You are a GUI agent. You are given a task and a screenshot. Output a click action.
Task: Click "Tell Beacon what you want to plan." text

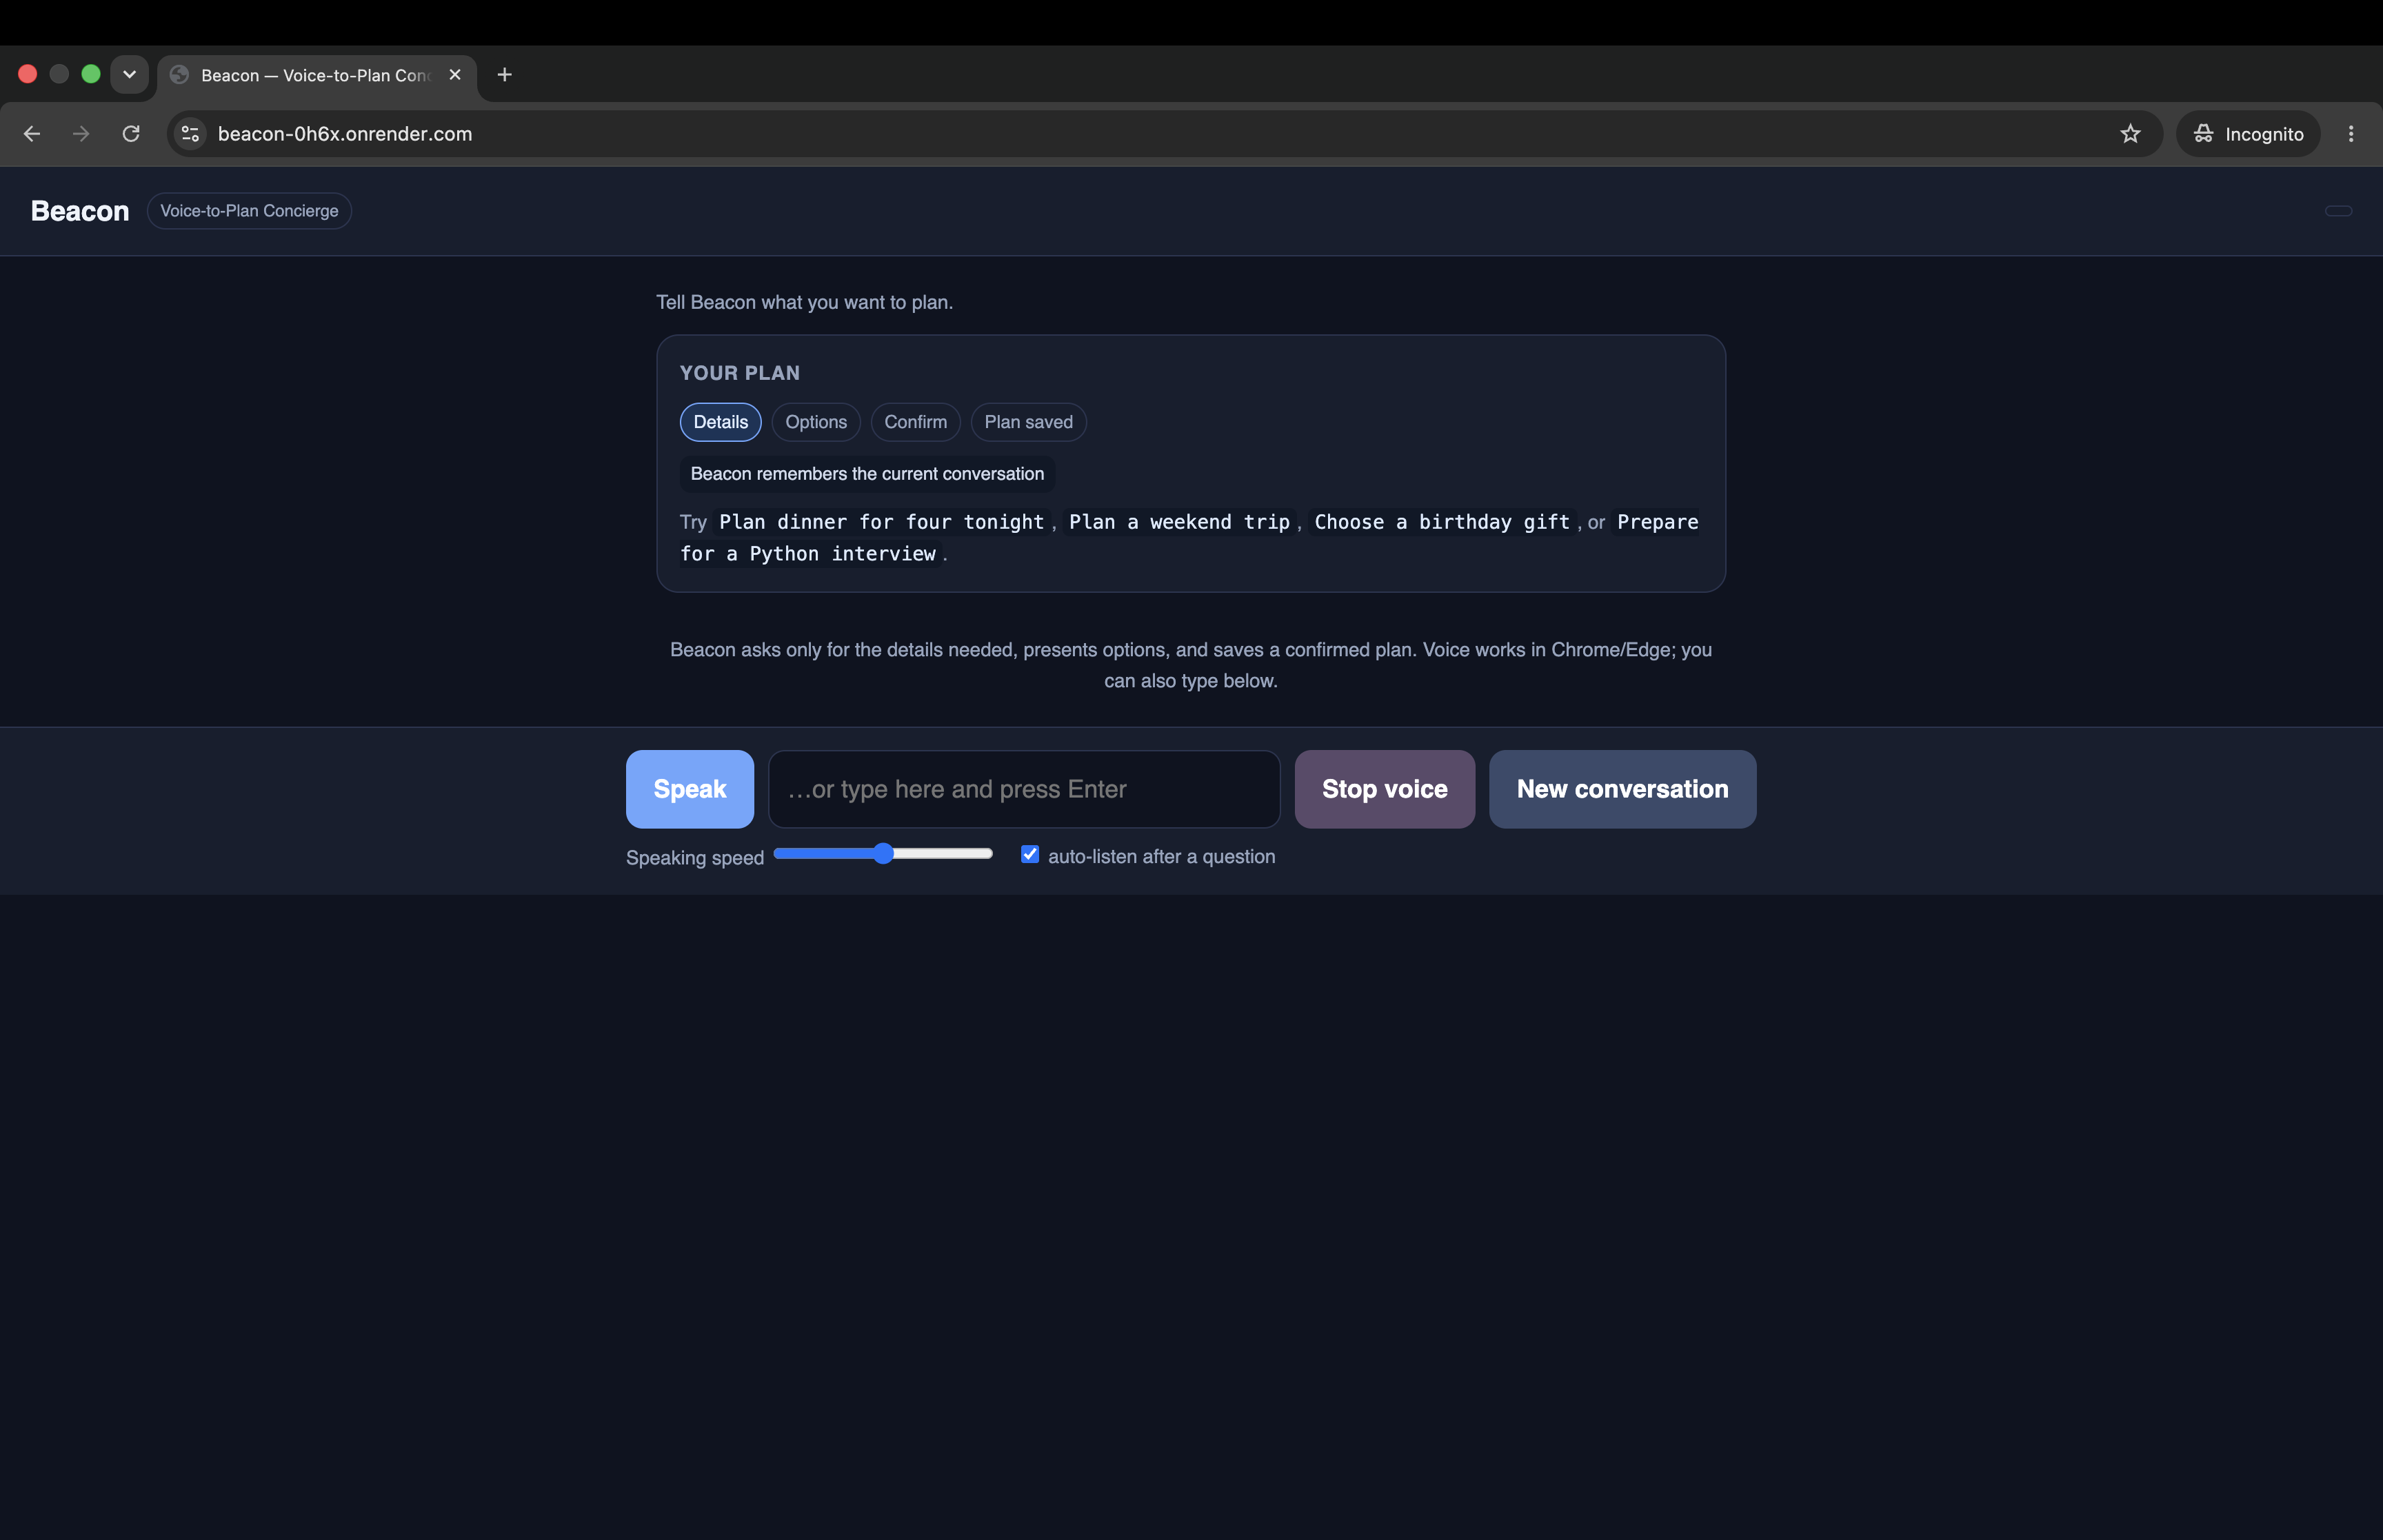804,302
